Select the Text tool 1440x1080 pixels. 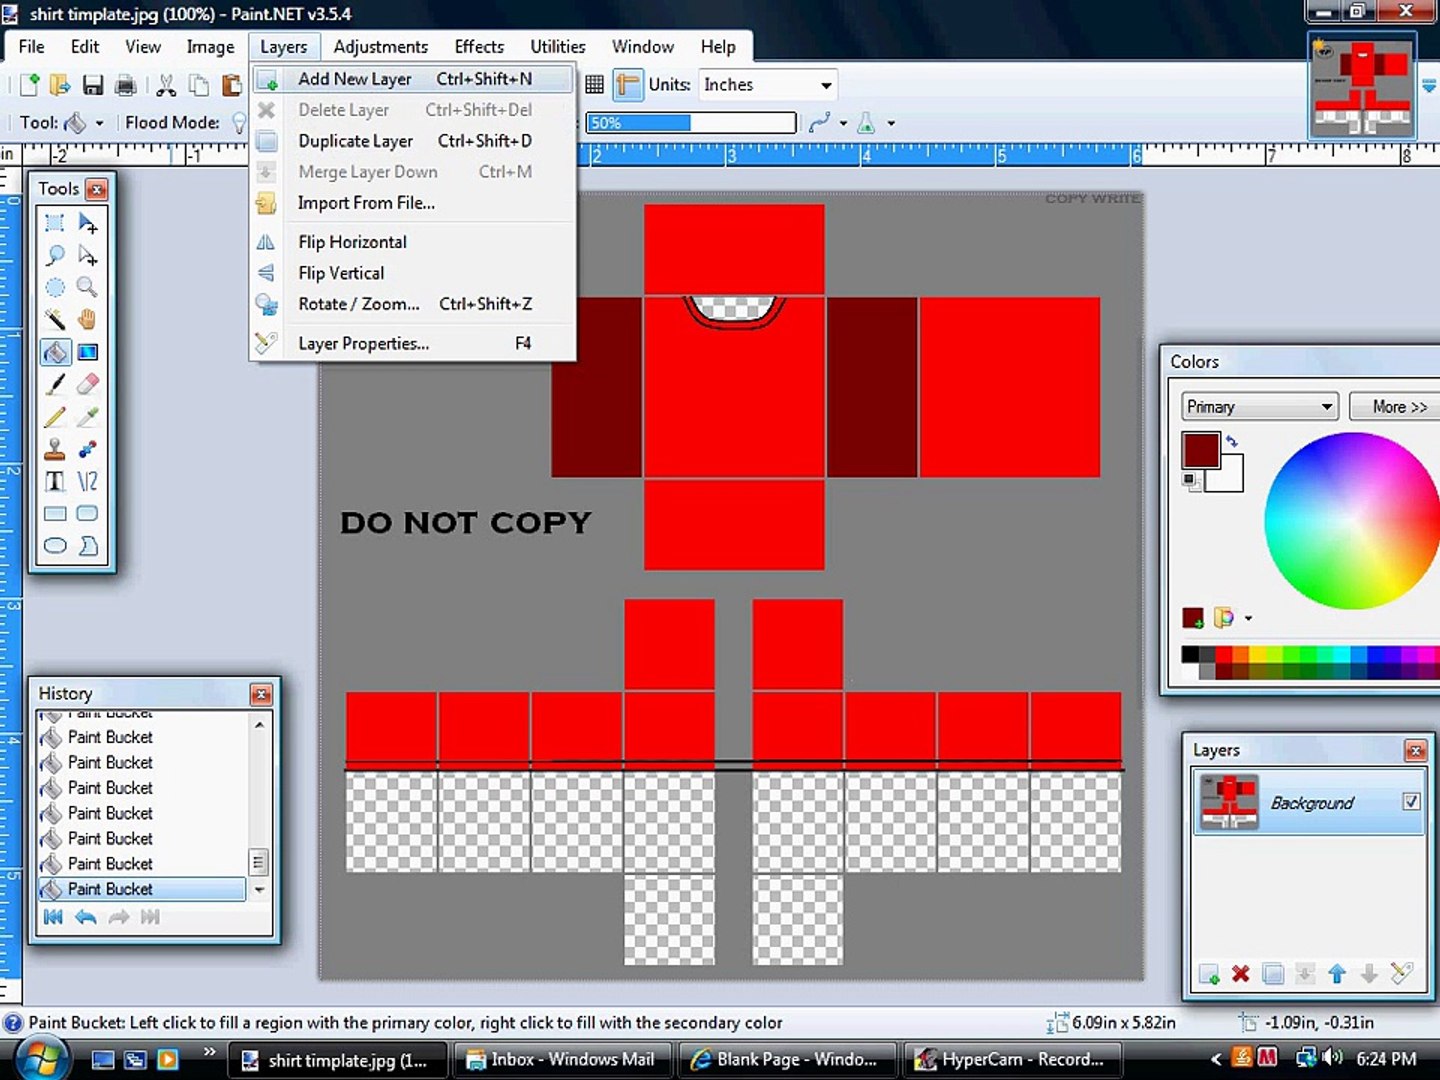(55, 481)
